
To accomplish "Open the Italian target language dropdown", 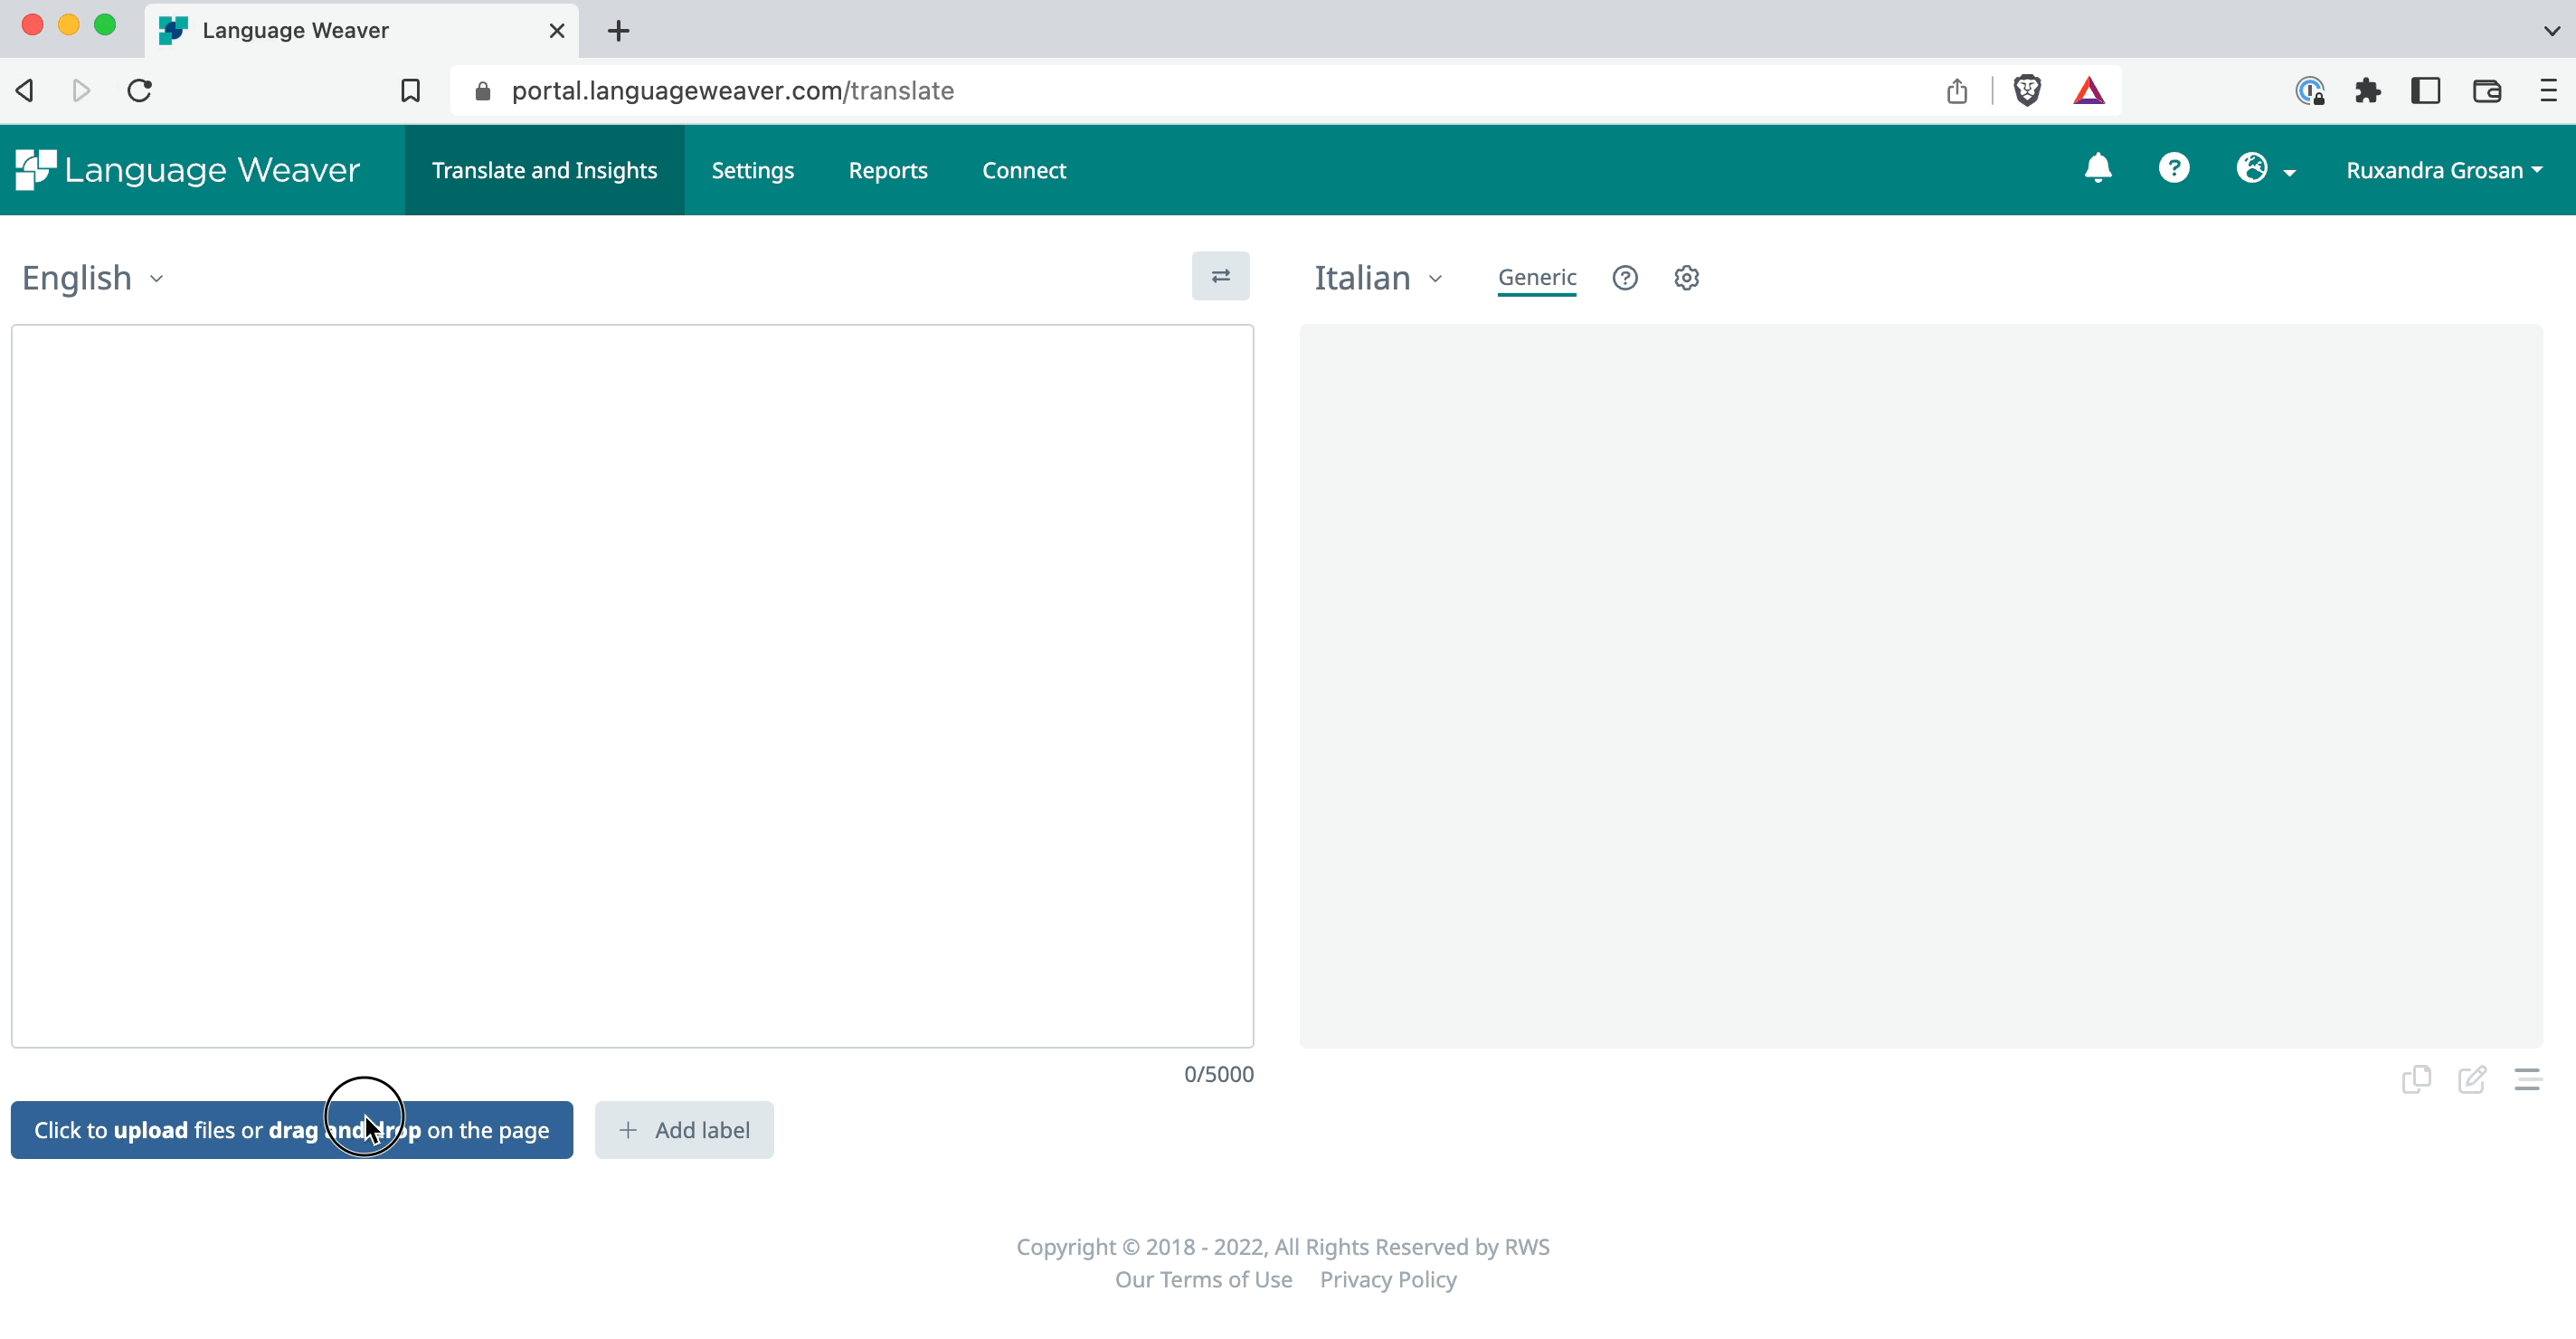I will (x=1379, y=278).
